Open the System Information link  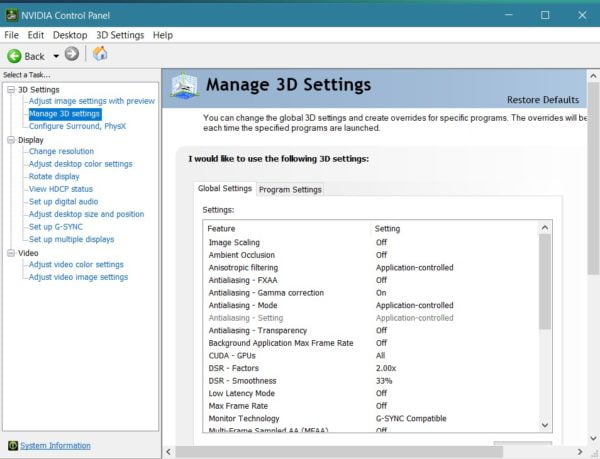click(x=55, y=445)
